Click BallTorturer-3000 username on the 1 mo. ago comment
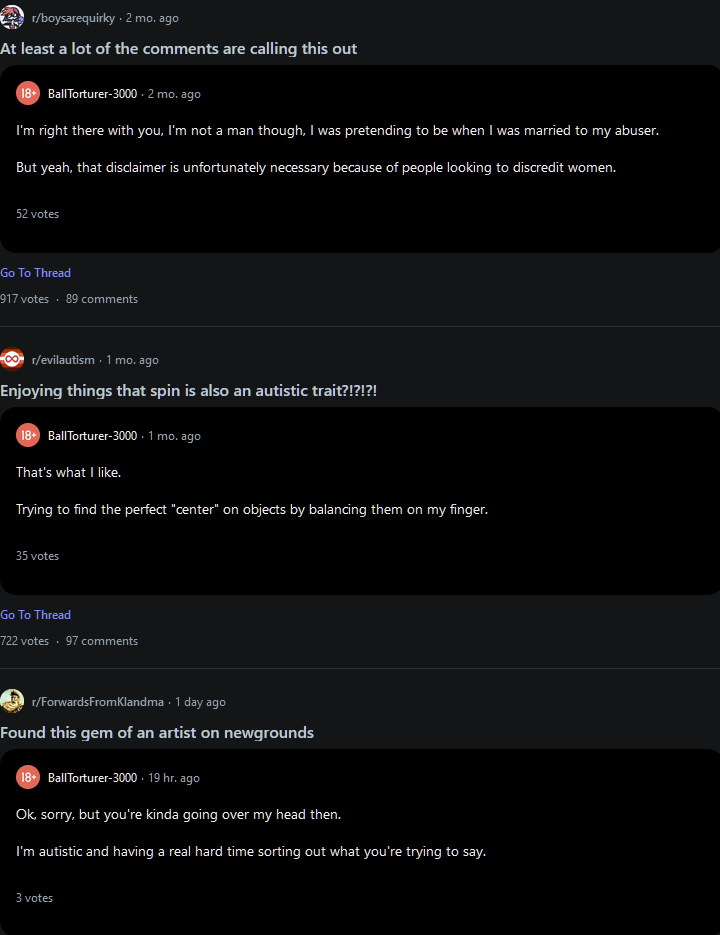 click(92, 436)
